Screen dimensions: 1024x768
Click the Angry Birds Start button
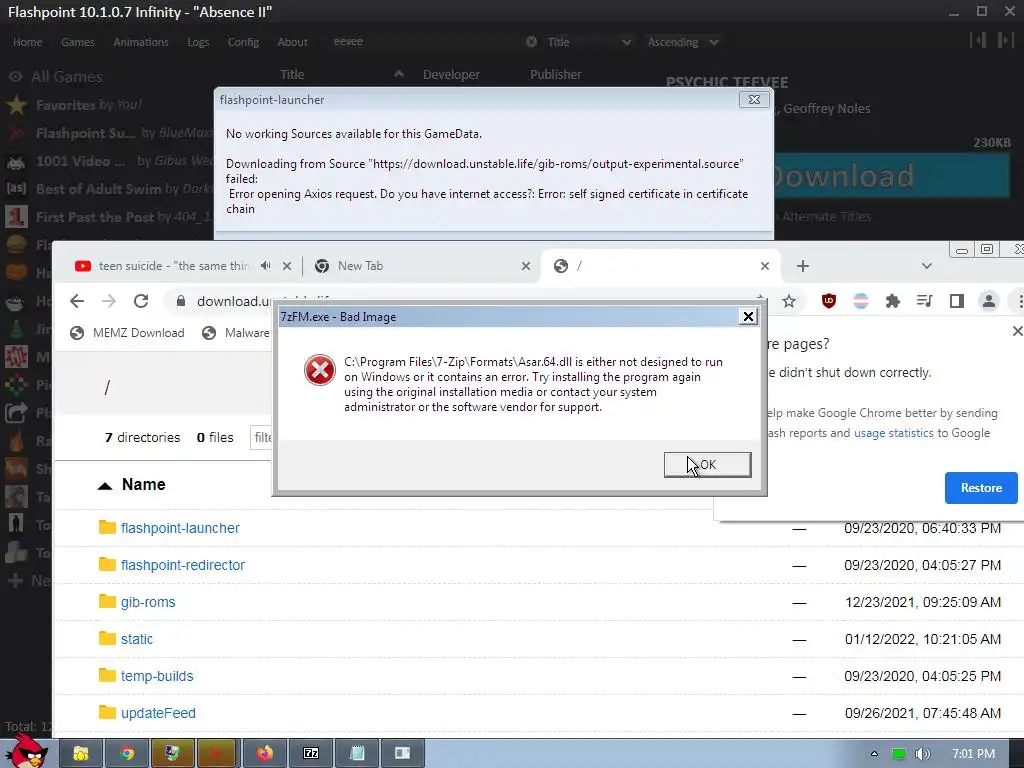click(27, 751)
